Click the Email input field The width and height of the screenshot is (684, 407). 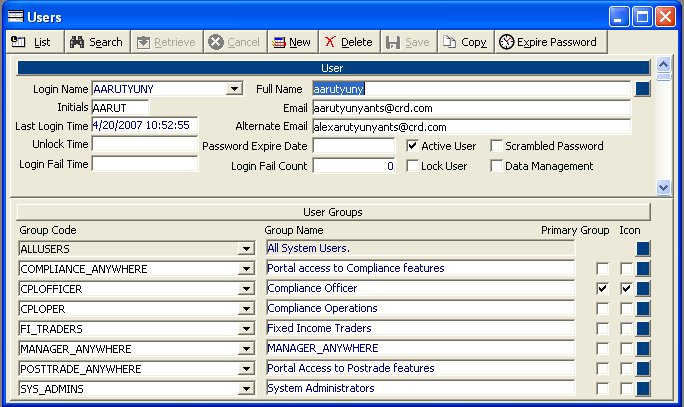pyautogui.click(x=472, y=108)
